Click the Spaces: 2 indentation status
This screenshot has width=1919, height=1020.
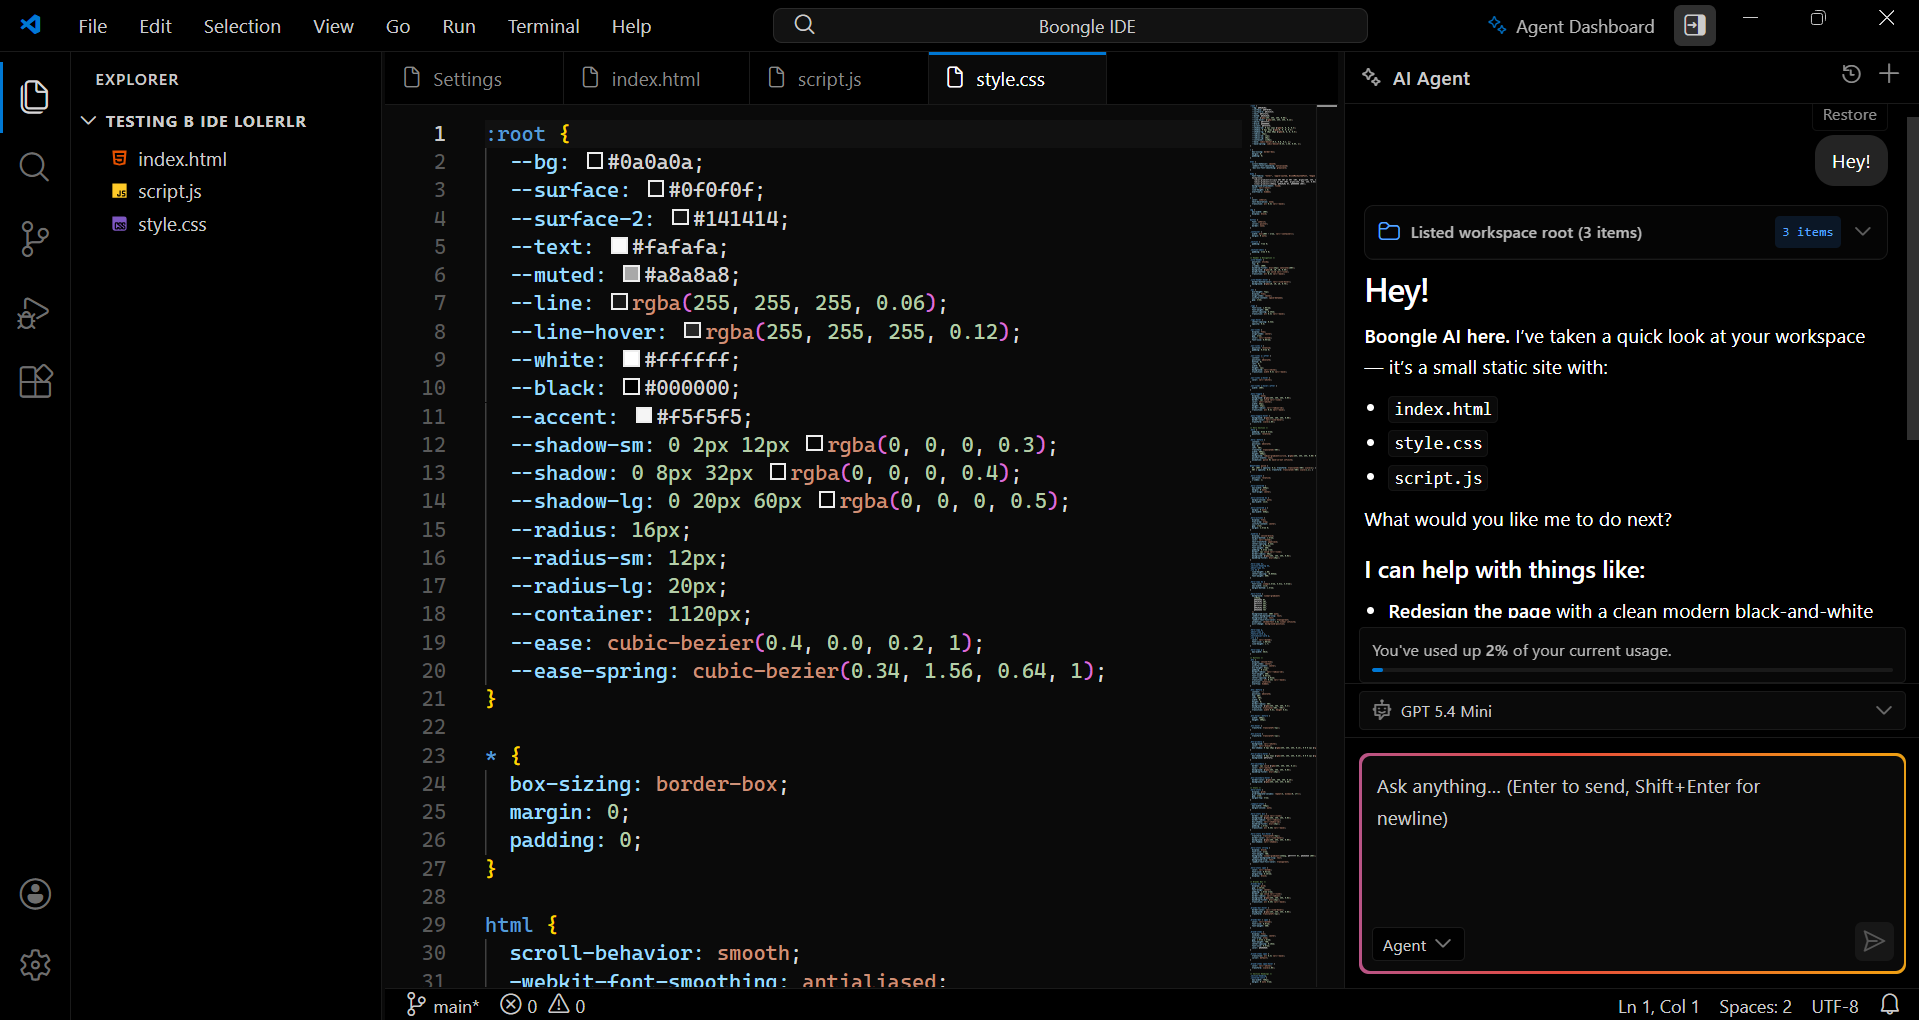1755,1006
